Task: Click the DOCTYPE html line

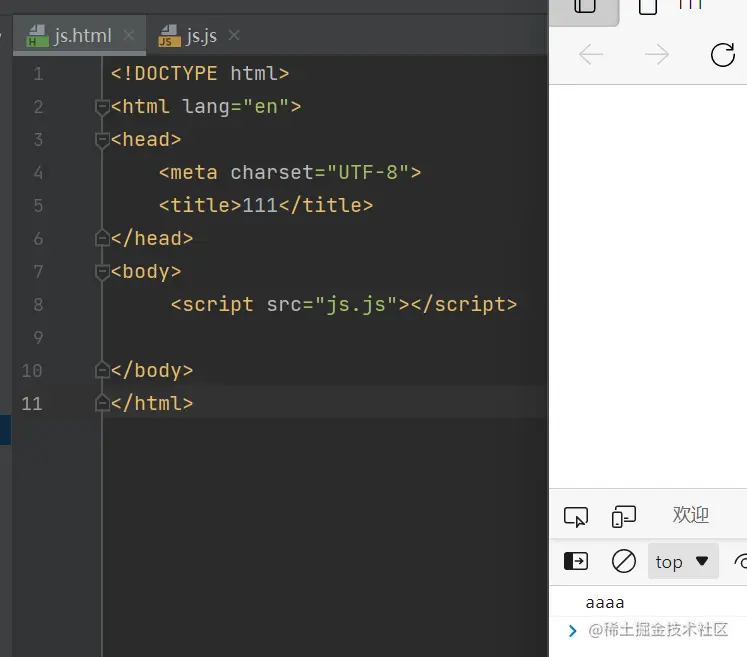Action: (200, 74)
